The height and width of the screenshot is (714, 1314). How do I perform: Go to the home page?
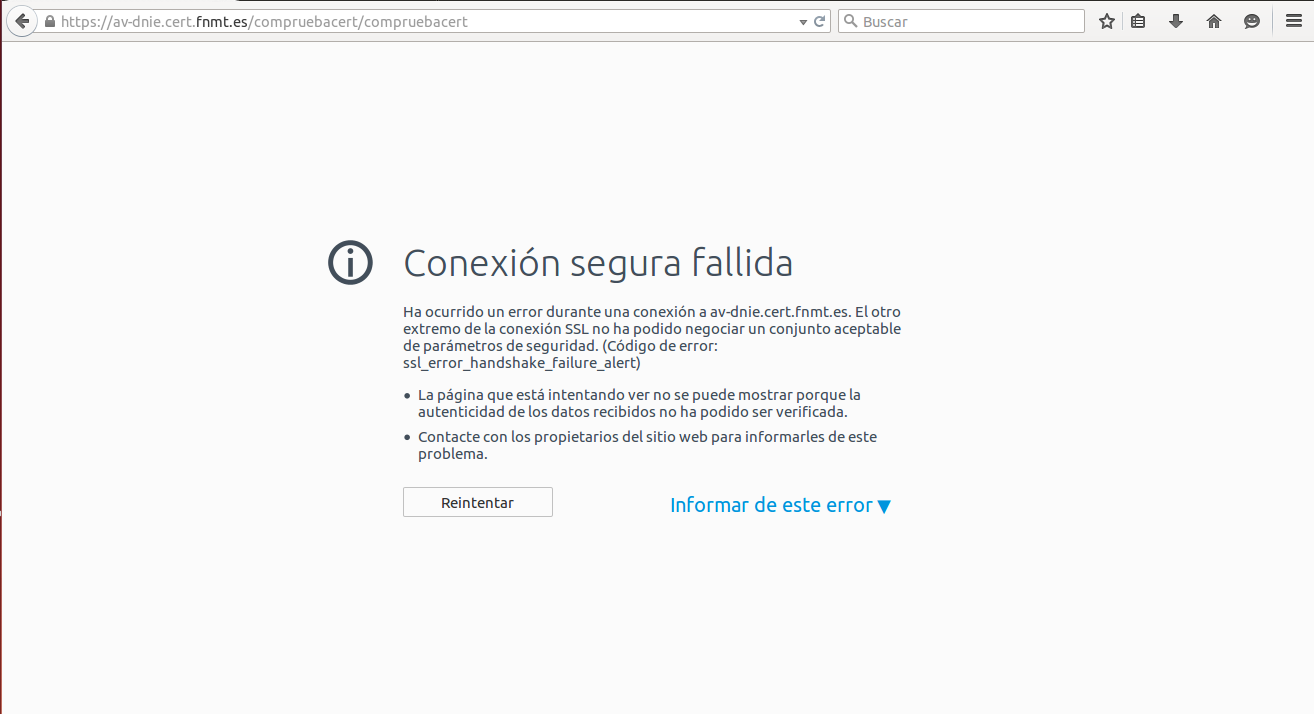[x=1213, y=20]
